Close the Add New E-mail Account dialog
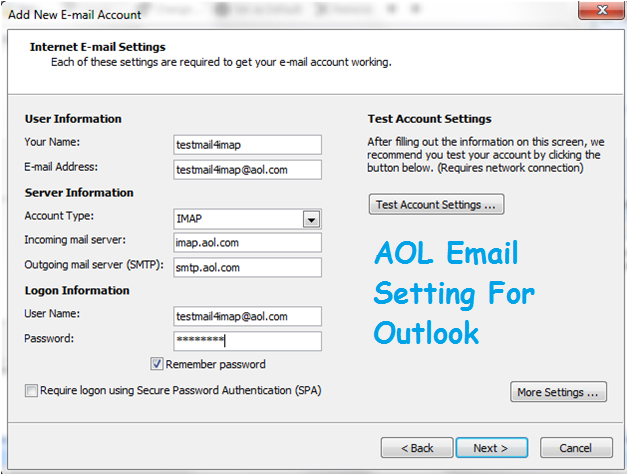The image size is (627, 474). 601,10
